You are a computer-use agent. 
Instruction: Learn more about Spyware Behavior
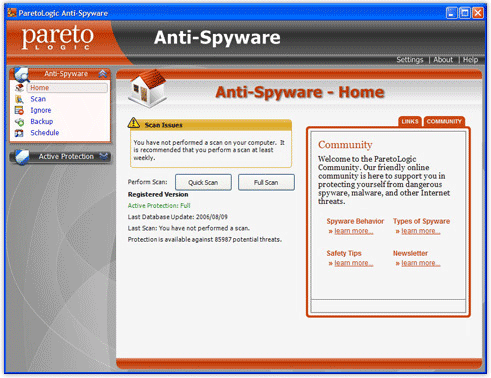click(354, 231)
